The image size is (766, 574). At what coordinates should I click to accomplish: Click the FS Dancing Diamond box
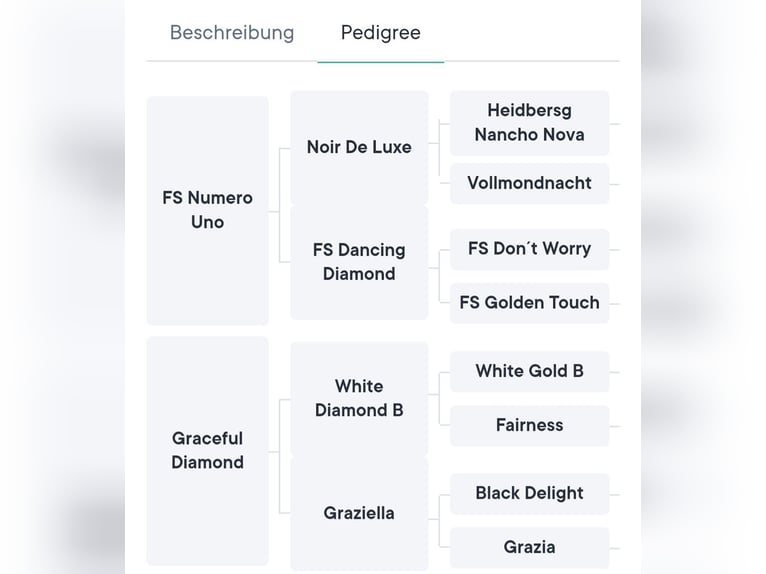359,262
